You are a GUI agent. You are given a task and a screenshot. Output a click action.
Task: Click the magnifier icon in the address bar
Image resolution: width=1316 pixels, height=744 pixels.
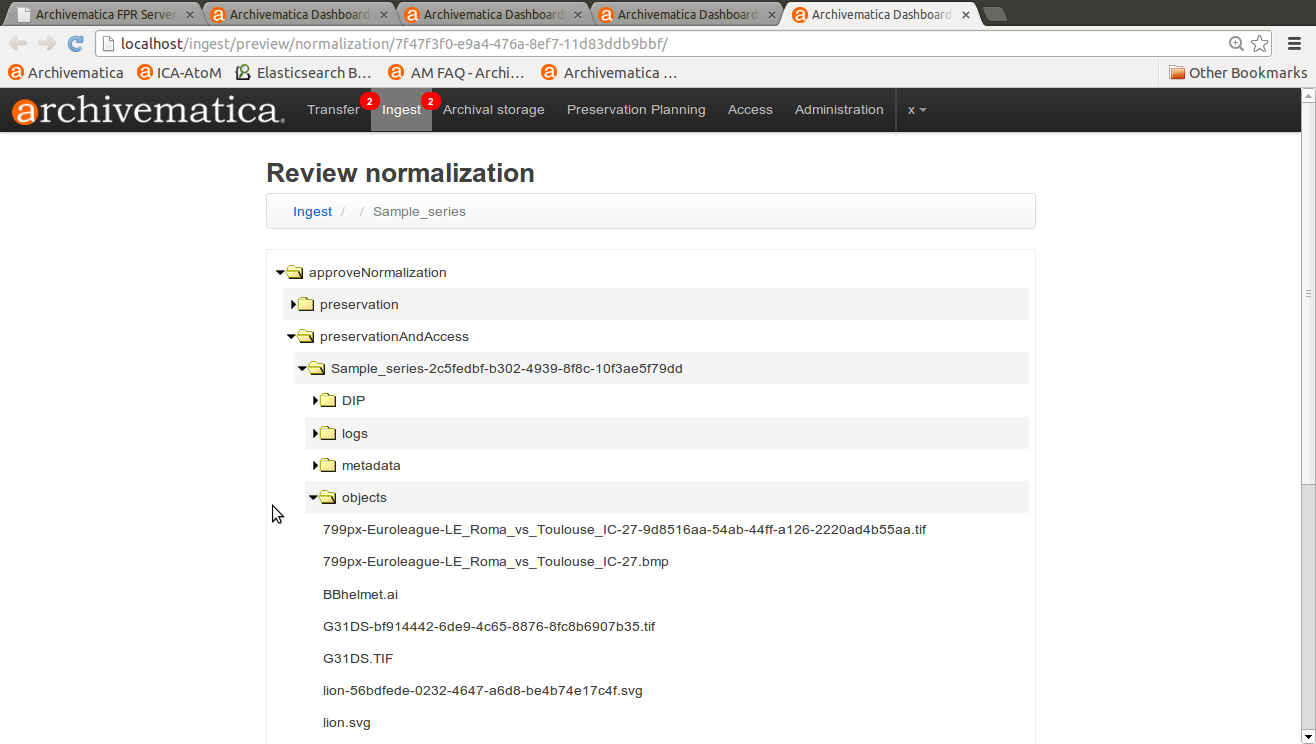(x=1236, y=44)
